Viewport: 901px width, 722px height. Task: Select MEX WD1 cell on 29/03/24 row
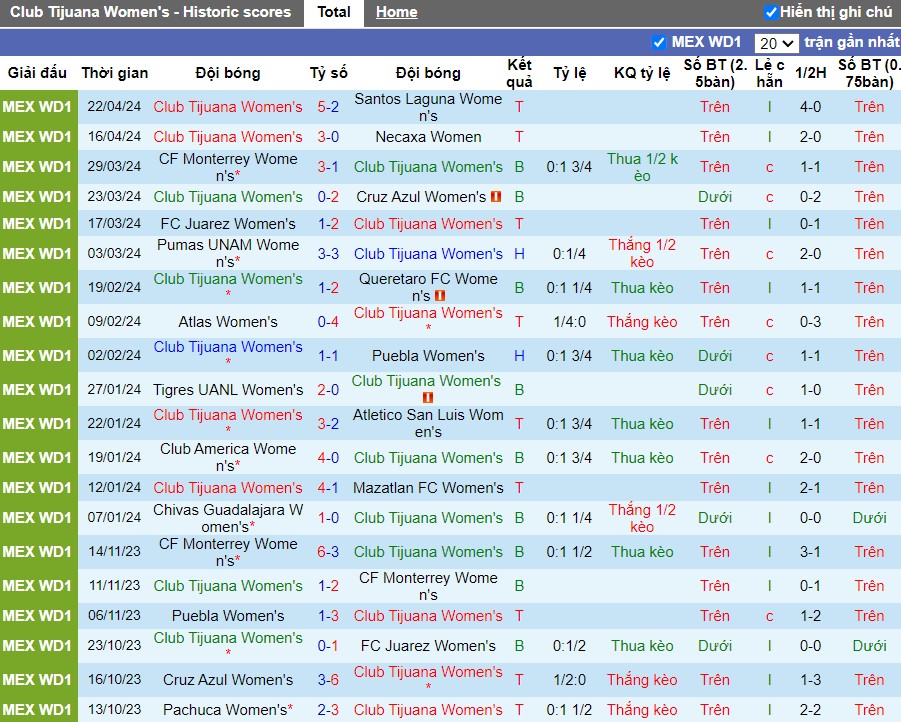pos(37,167)
